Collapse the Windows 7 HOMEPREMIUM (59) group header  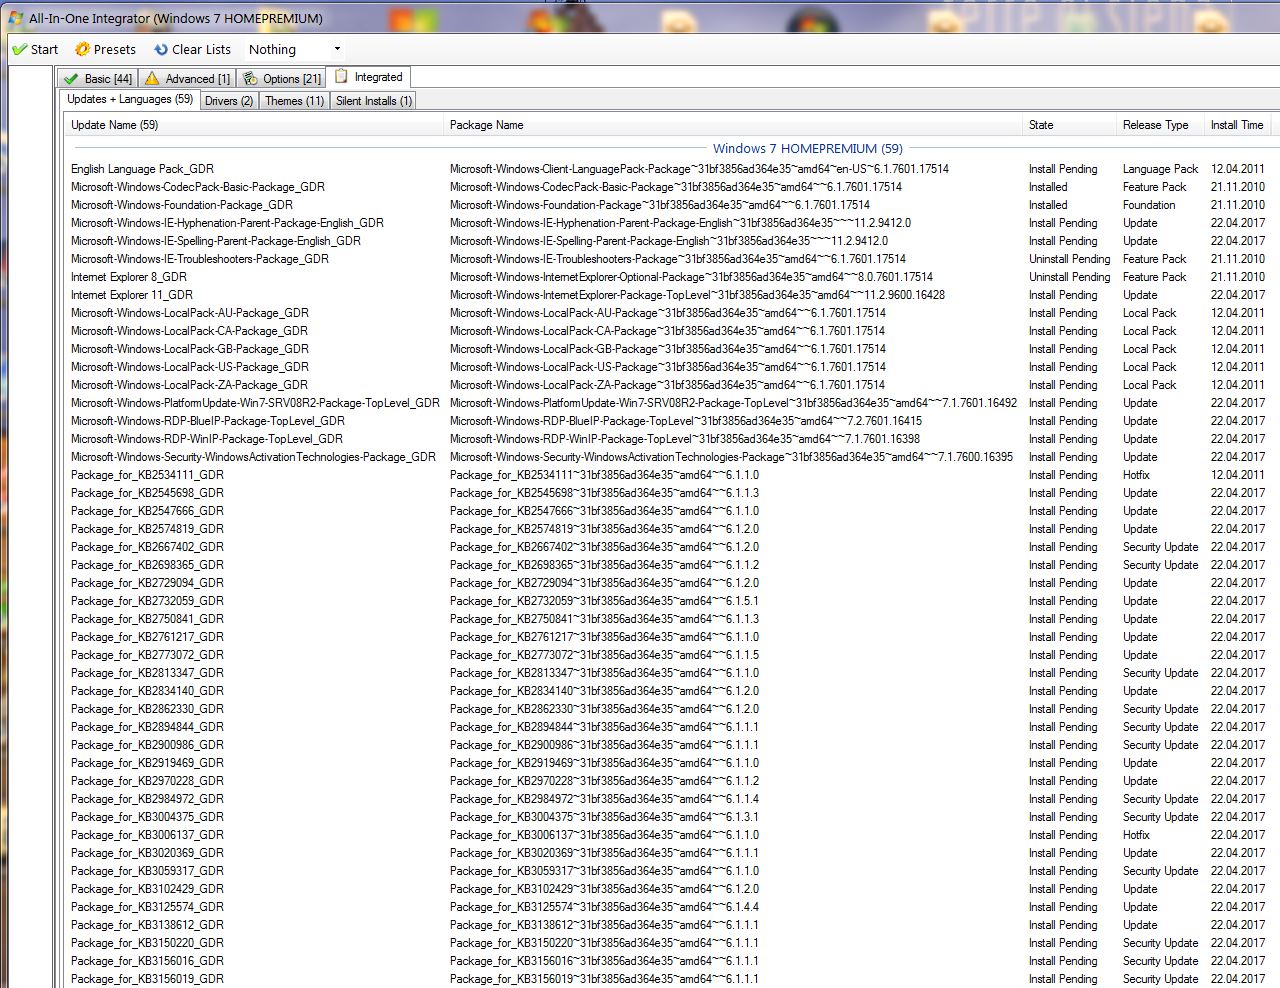click(x=807, y=148)
